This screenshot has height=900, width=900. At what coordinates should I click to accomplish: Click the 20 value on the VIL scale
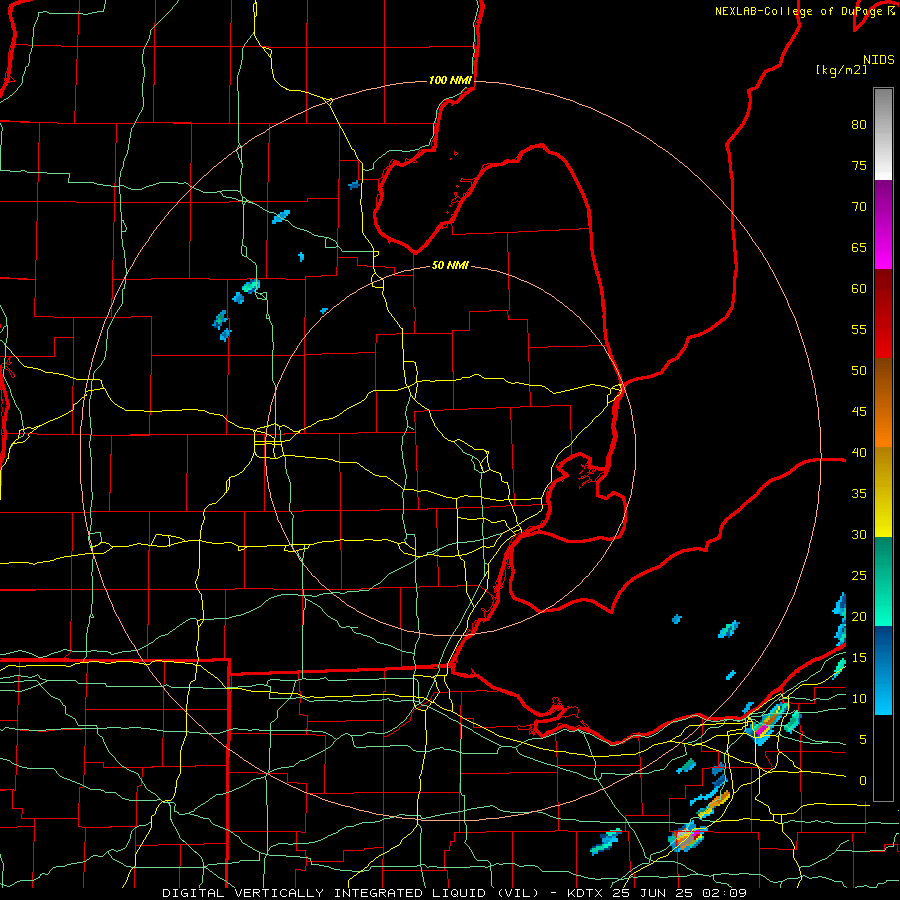859,617
